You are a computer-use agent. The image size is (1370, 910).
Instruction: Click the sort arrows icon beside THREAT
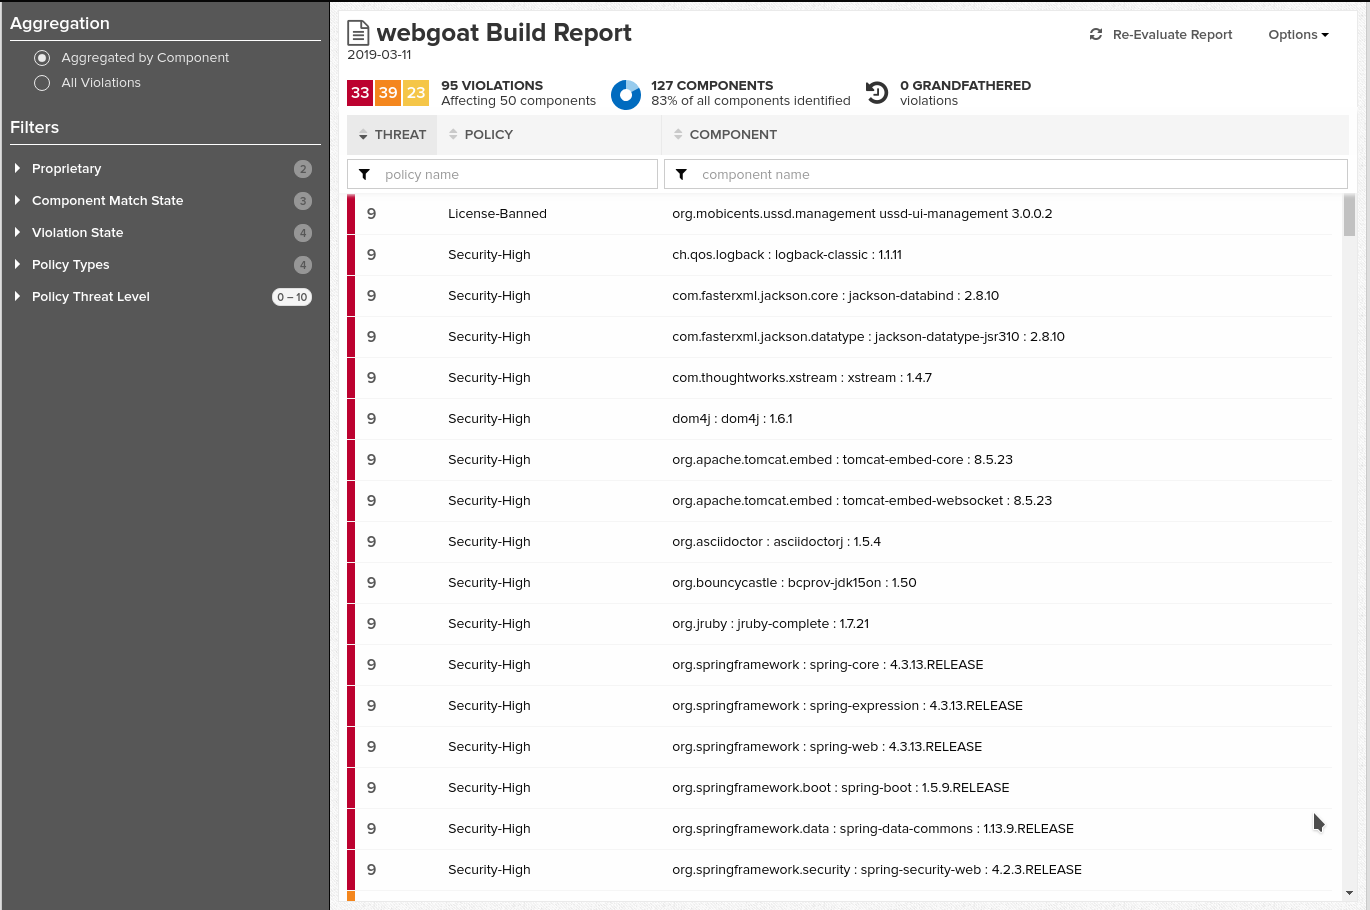click(363, 135)
